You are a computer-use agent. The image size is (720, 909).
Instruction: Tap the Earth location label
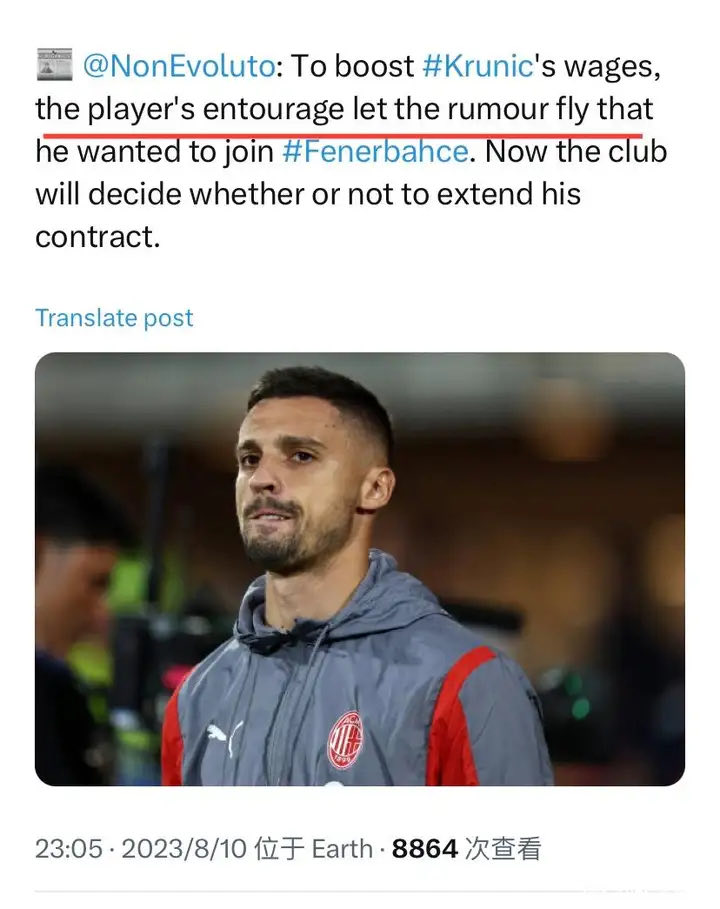pos(340,849)
